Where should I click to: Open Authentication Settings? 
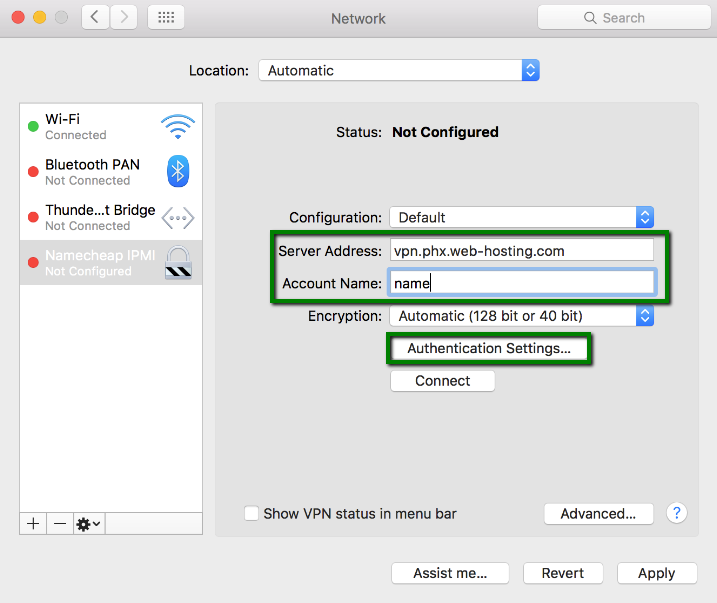[x=489, y=349]
